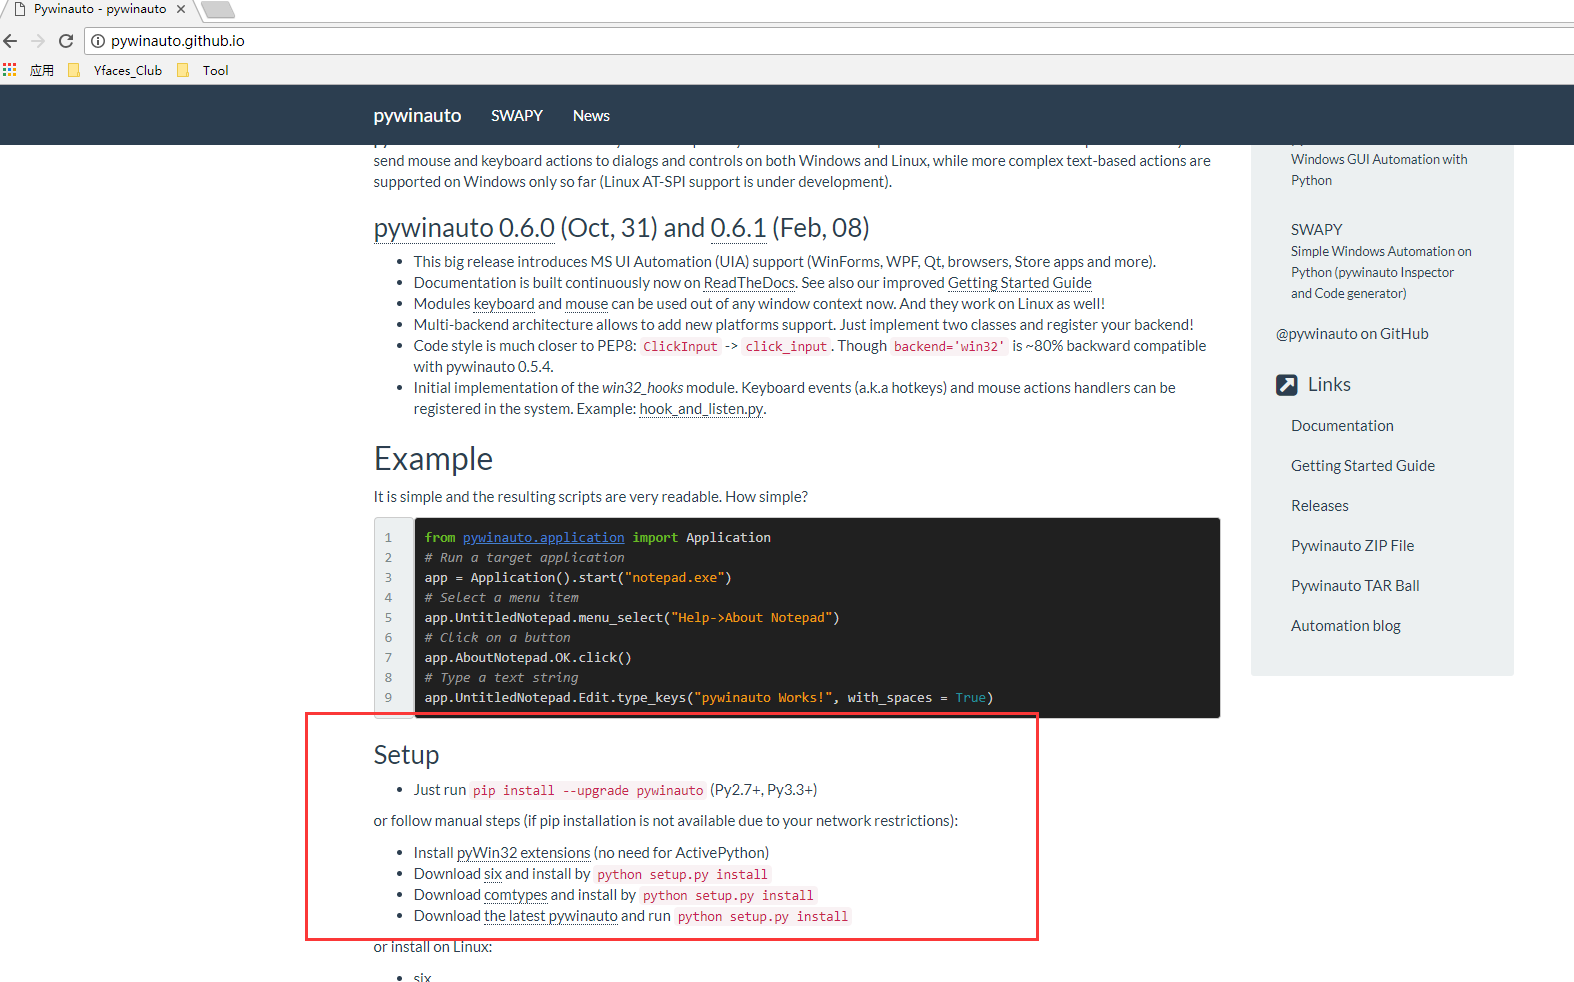Image resolution: width=1574 pixels, height=982 pixels.
Task: Open the hook_and_listen.py example link
Action: 701,409
